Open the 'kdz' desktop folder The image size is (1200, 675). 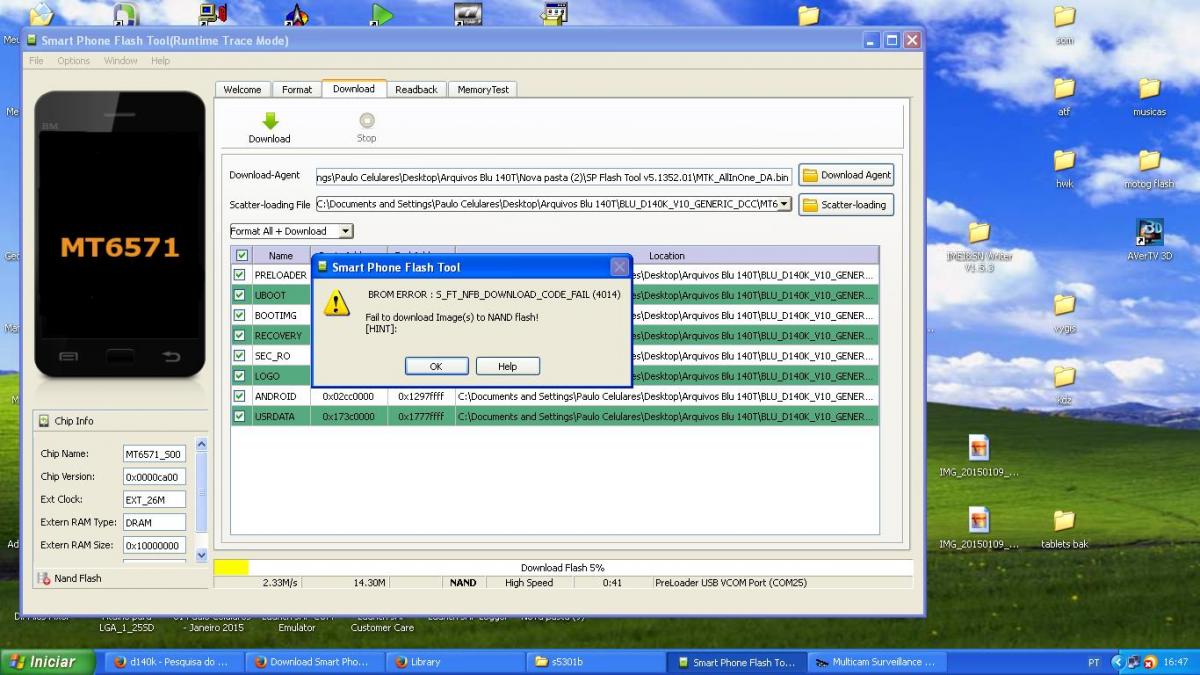click(x=1064, y=376)
